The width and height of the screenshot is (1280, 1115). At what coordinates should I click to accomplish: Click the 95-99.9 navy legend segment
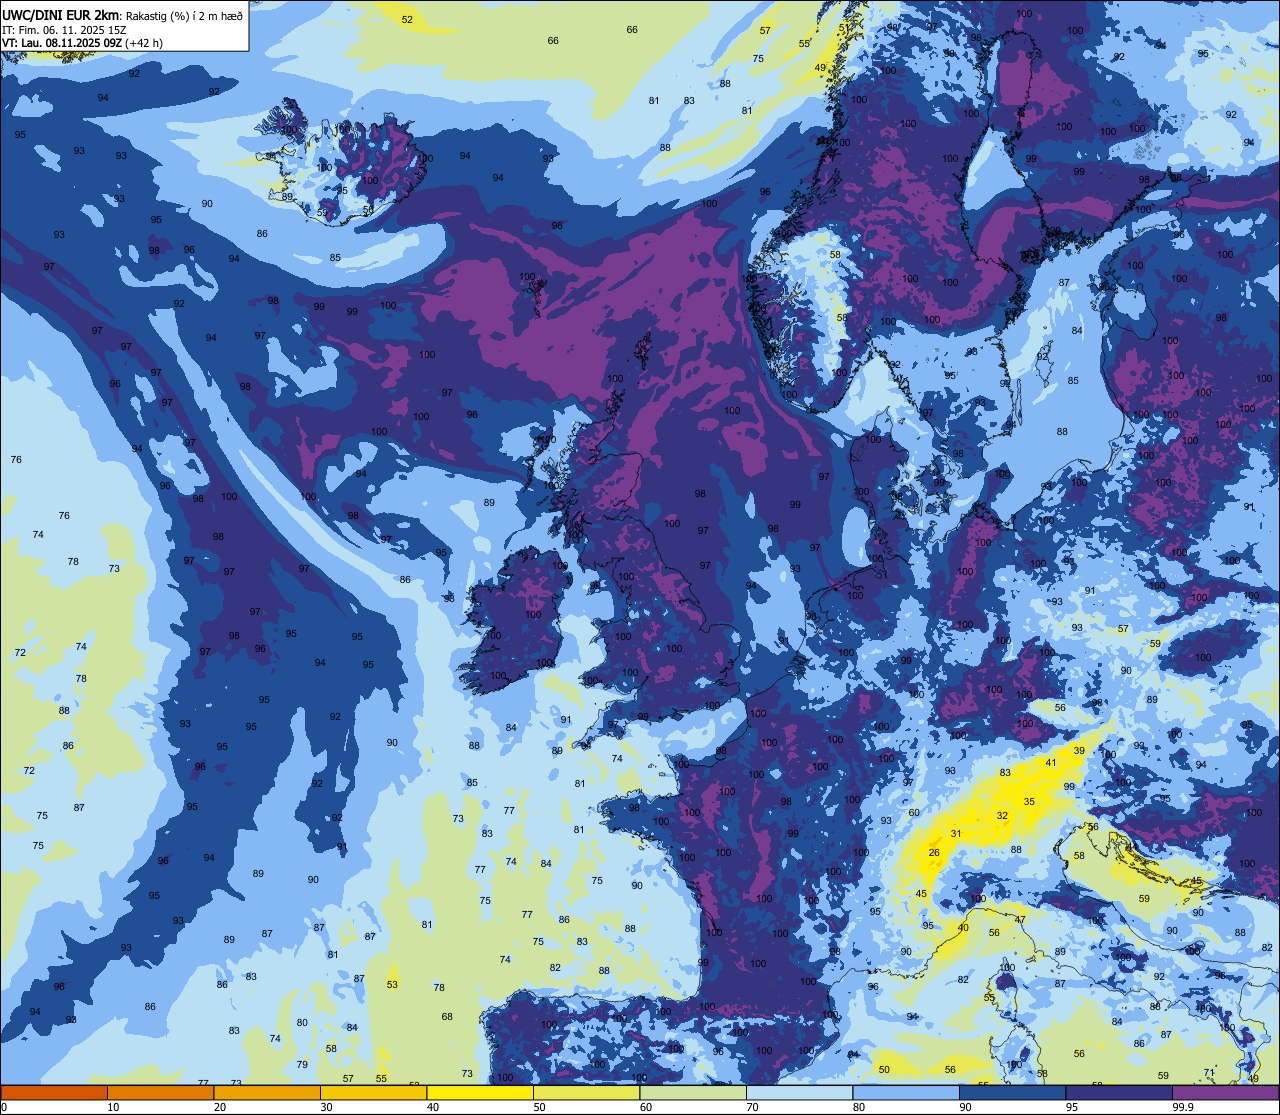tap(1119, 1092)
